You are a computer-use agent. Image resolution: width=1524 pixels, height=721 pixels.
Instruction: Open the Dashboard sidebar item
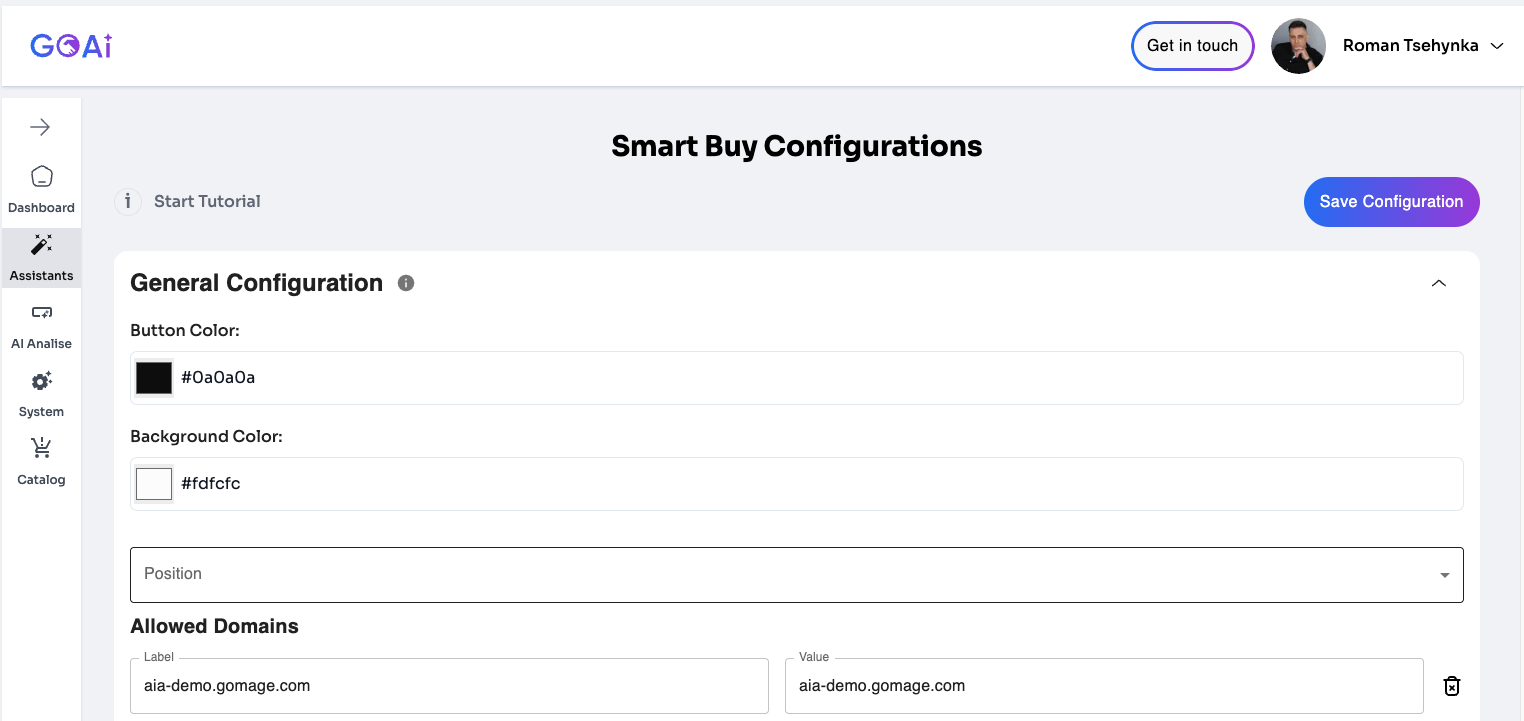(x=41, y=189)
